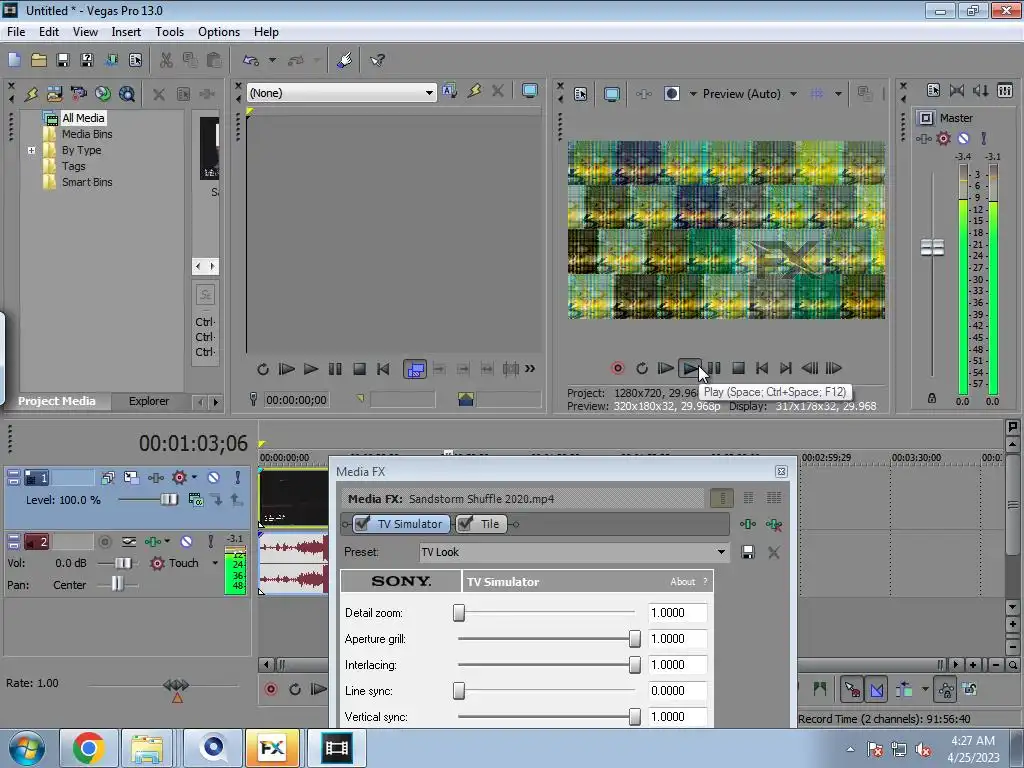1024x768 pixels.
Task: Click the Plug-In Chain icon in Media FX
Action: click(748, 524)
